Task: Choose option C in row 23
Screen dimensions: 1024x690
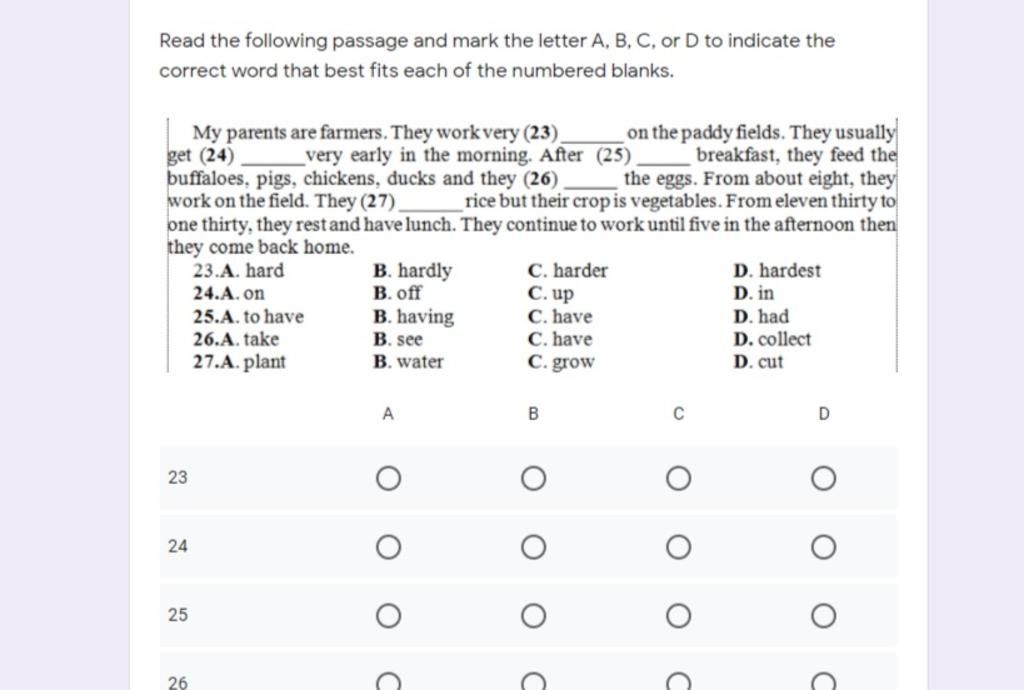Action: click(678, 479)
